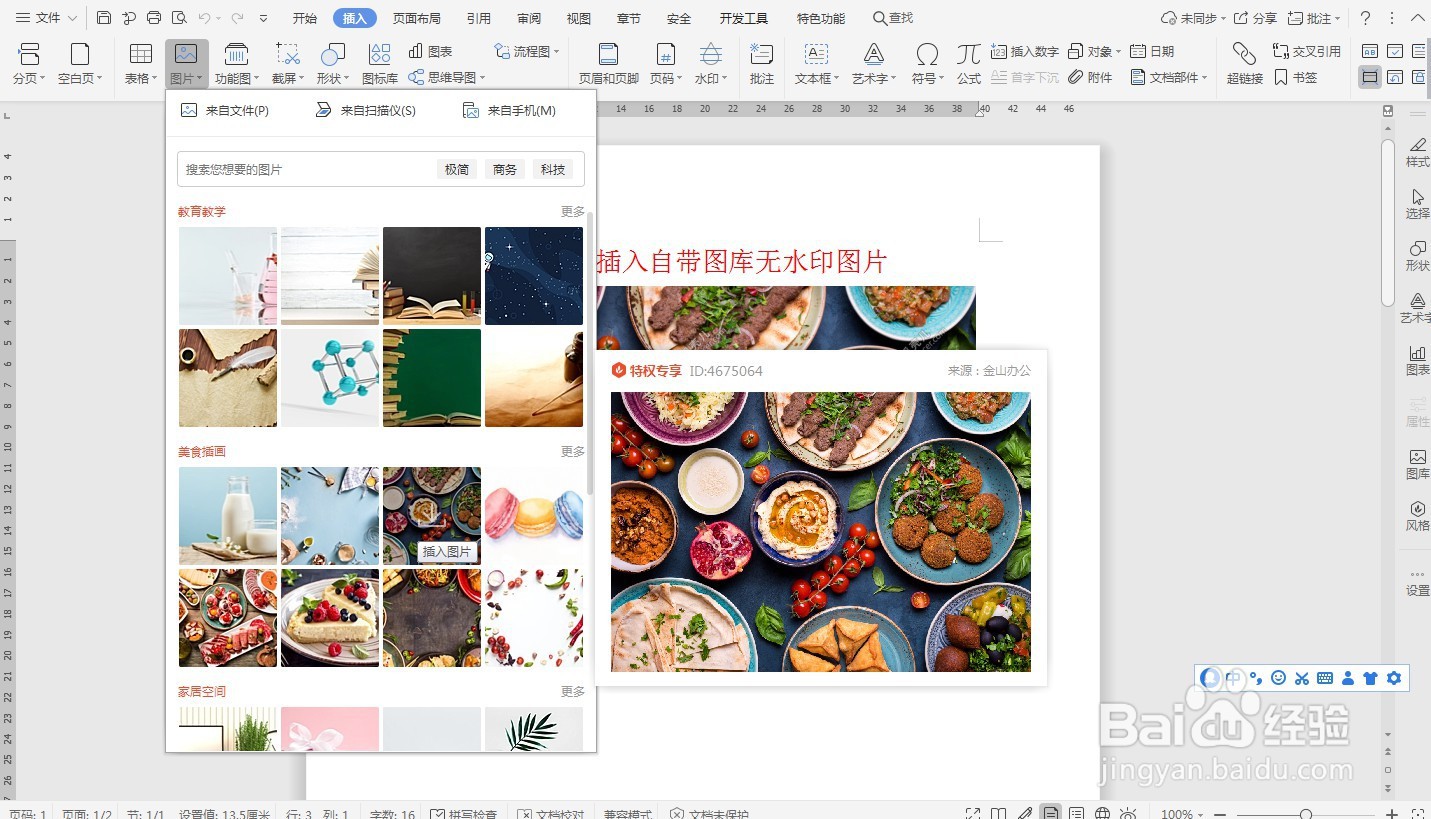Switch to the Review (审阅) tab

[529, 18]
